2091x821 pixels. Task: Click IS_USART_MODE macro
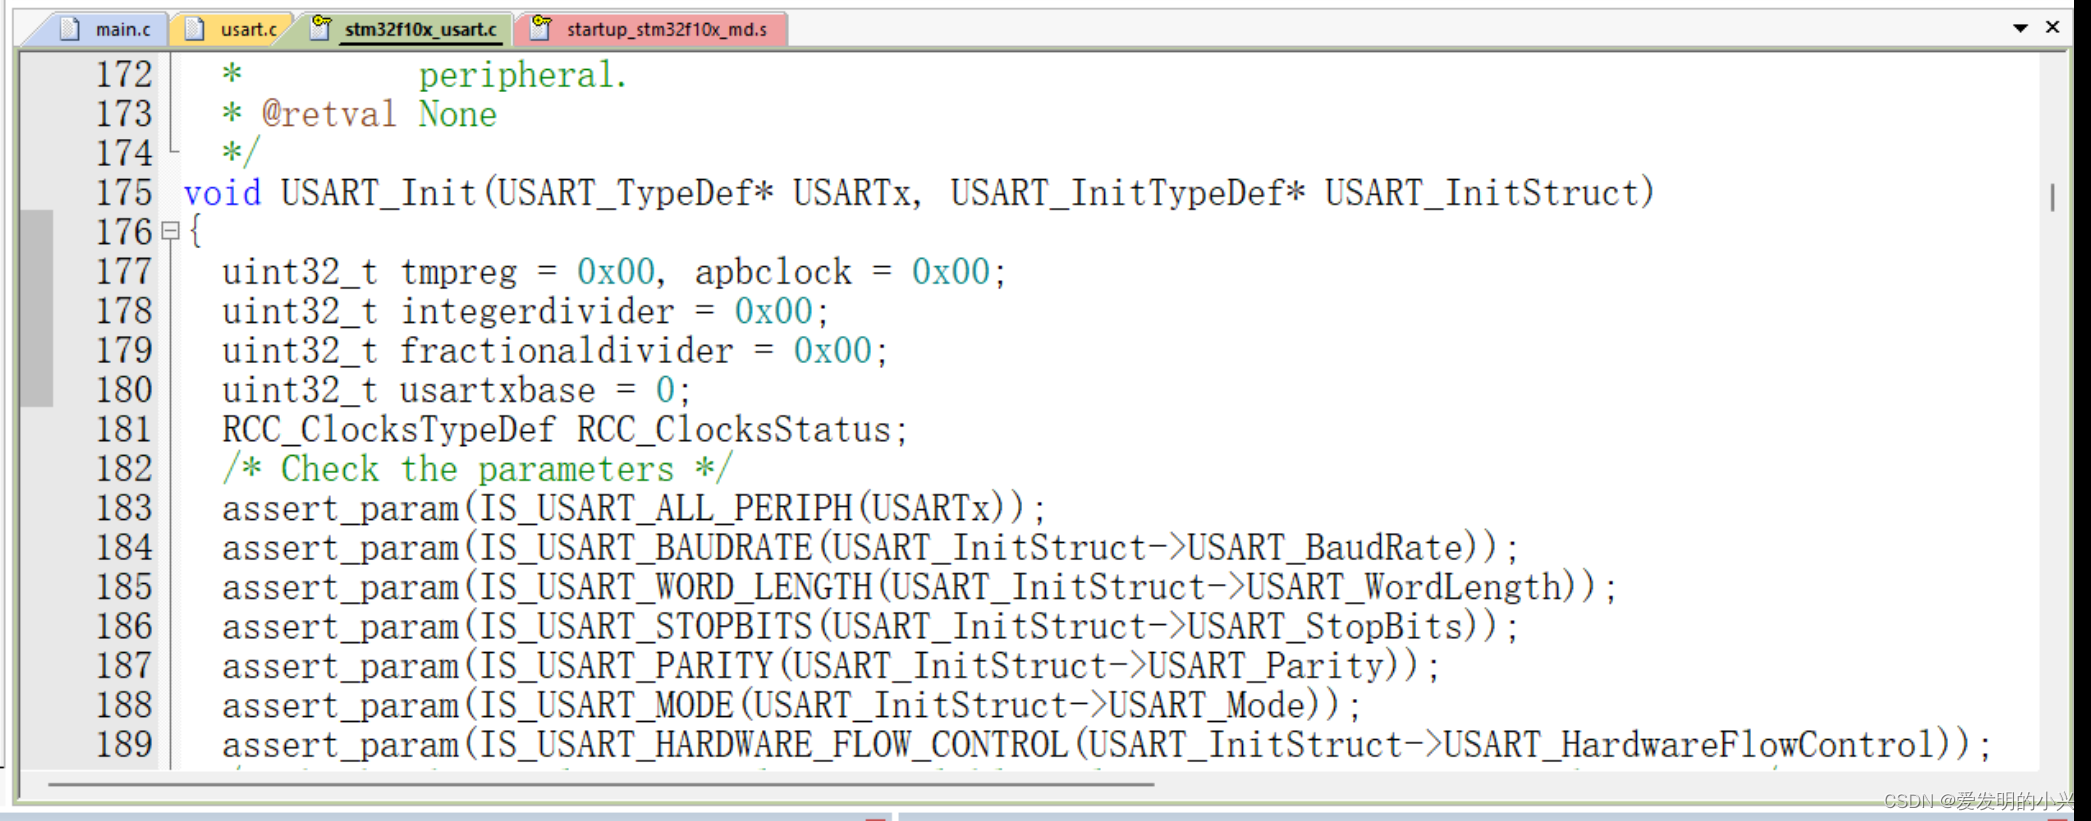tap(606, 706)
